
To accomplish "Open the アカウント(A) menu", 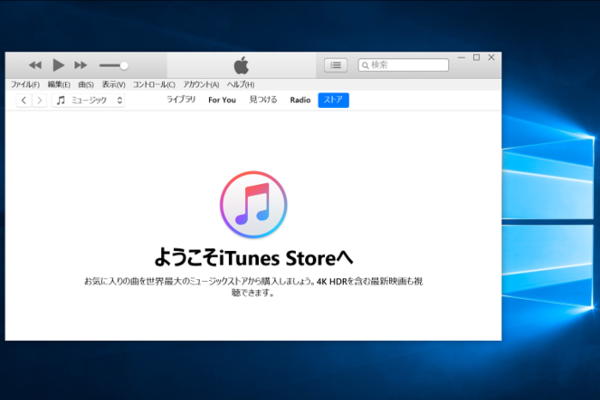I will point(201,84).
